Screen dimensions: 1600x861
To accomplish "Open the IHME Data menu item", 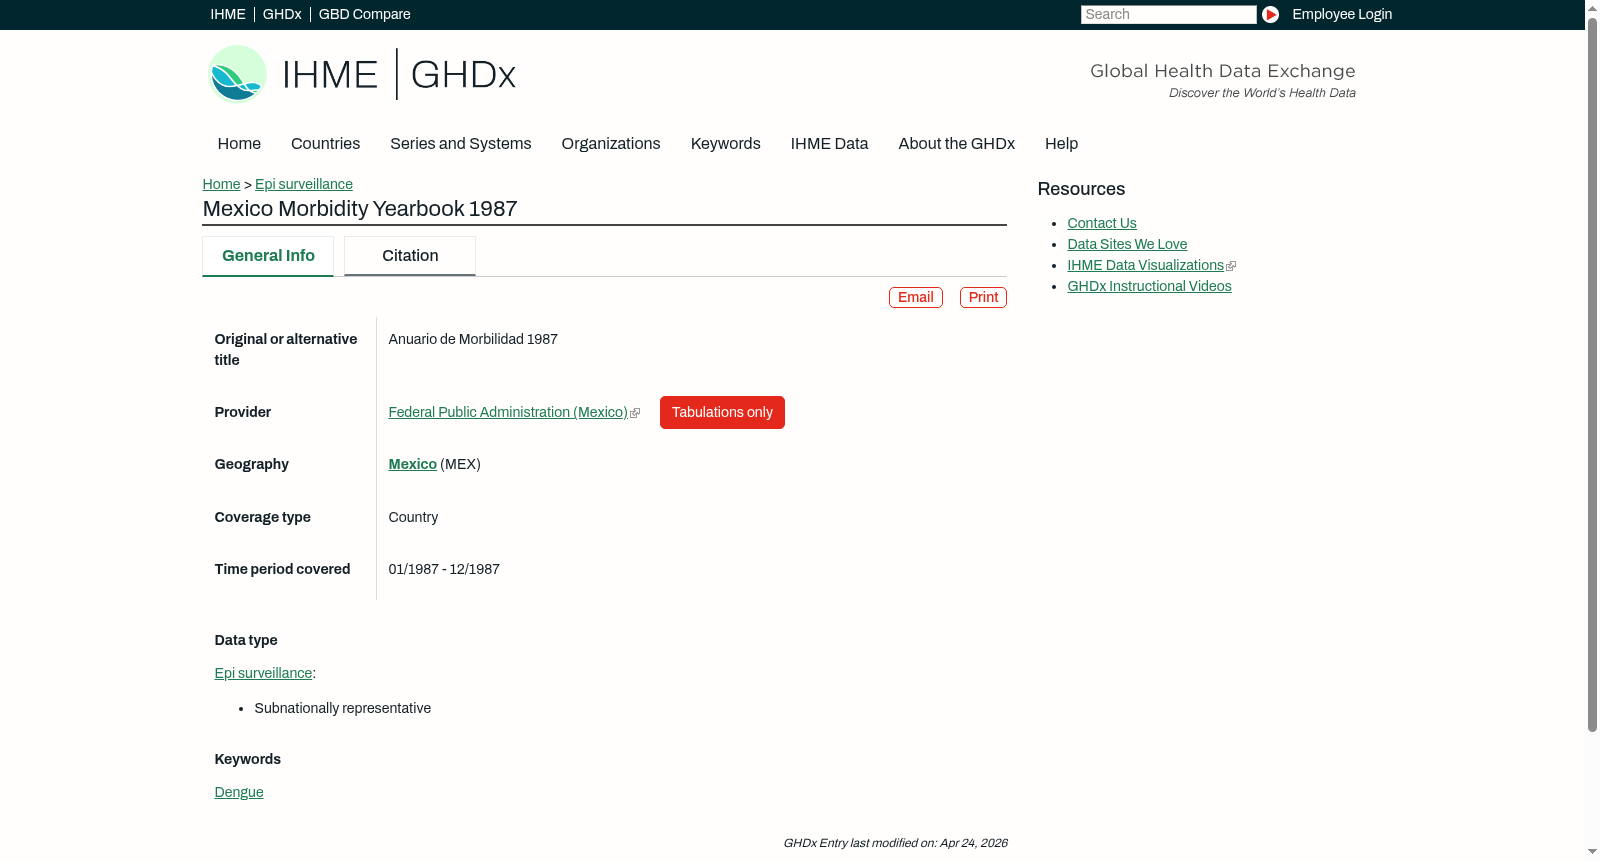I will tap(829, 143).
